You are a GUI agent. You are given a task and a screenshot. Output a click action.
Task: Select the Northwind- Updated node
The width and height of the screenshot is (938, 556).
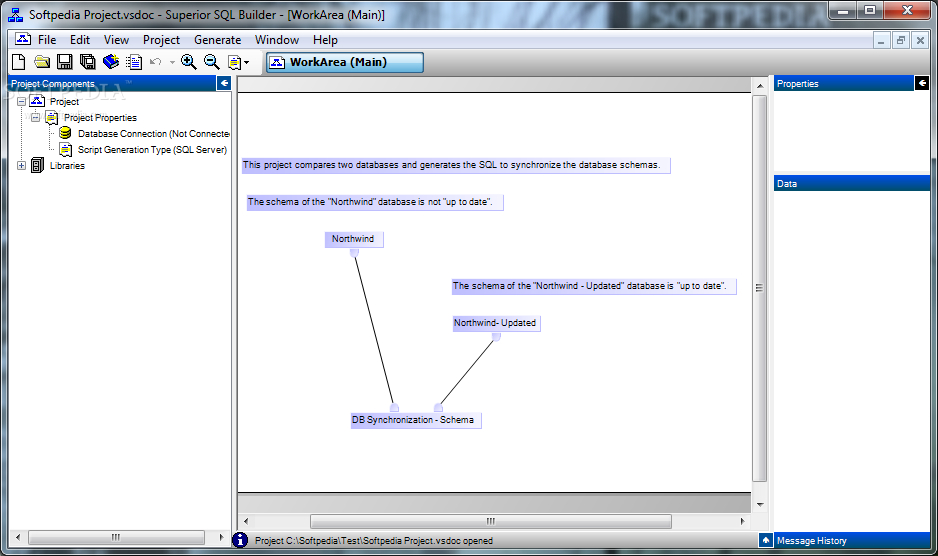click(496, 323)
